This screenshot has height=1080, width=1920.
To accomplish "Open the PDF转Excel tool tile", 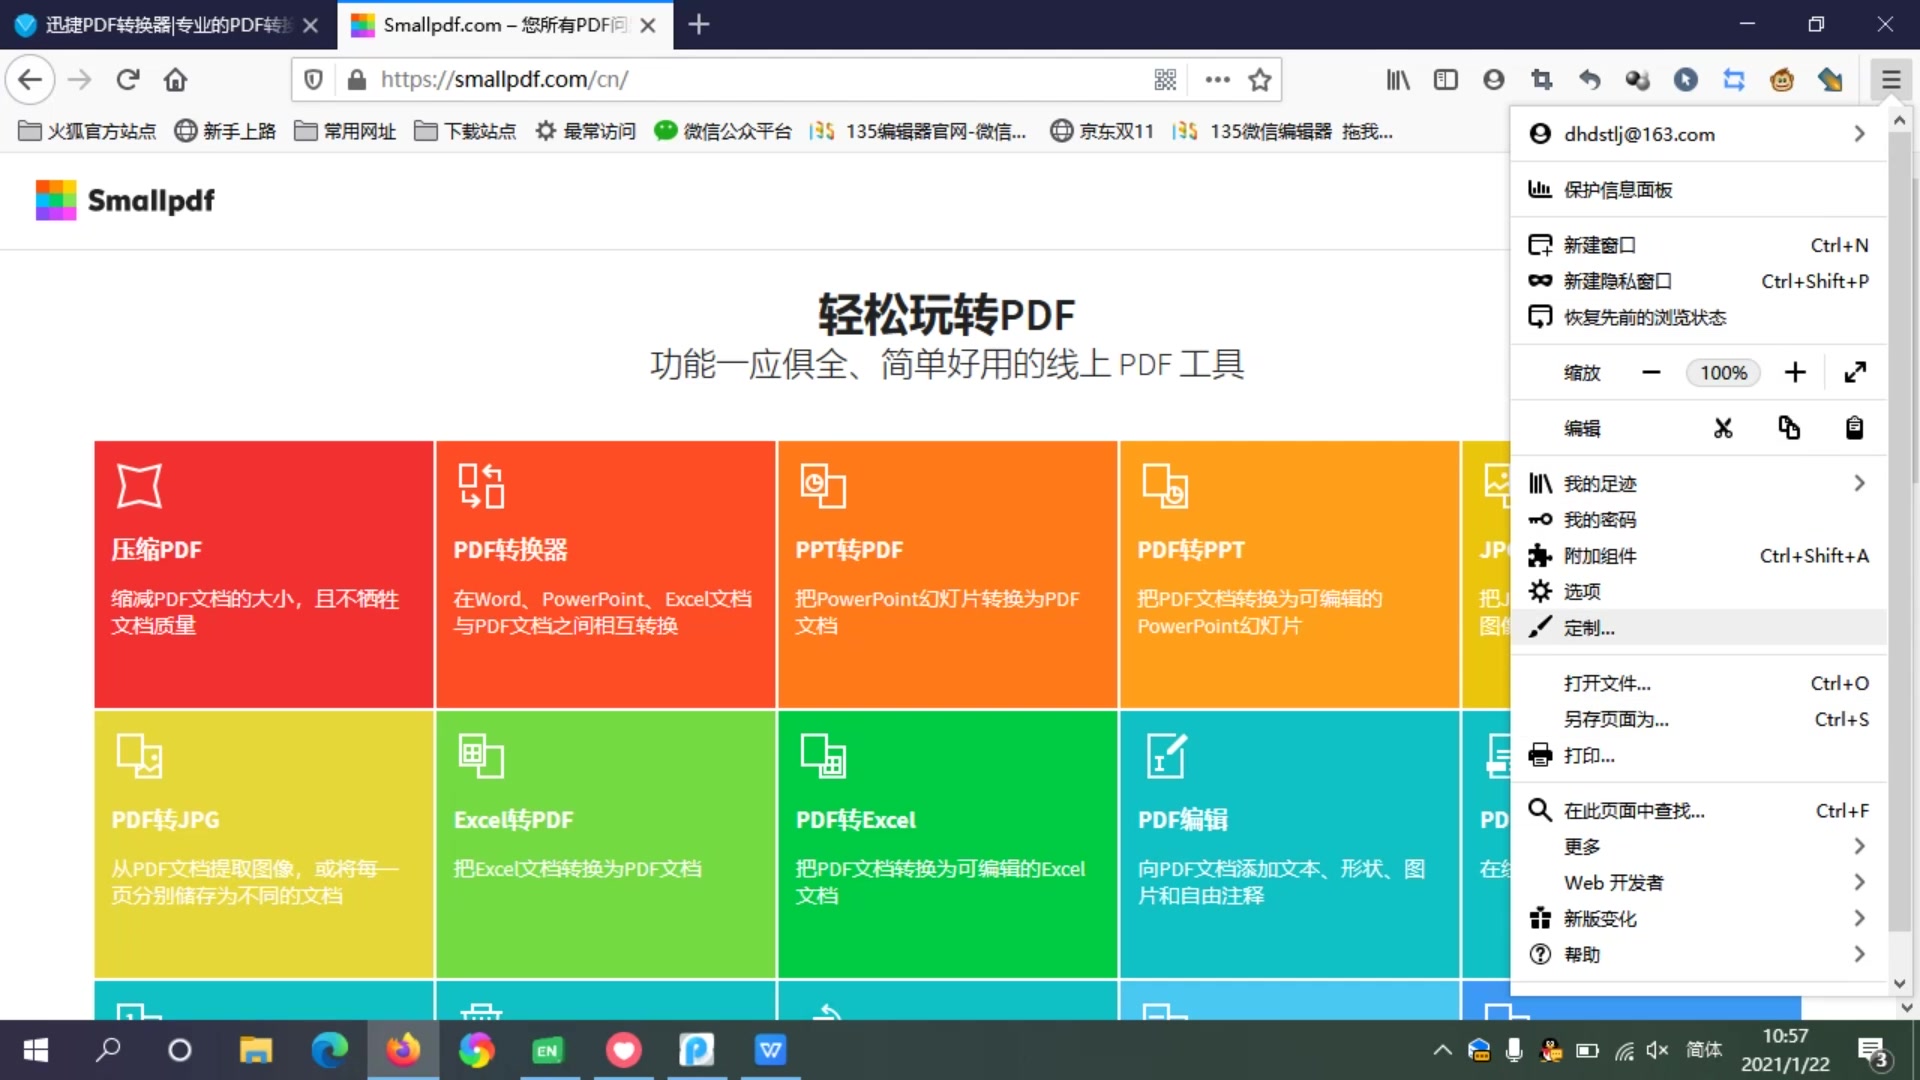I will click(947, 844).
